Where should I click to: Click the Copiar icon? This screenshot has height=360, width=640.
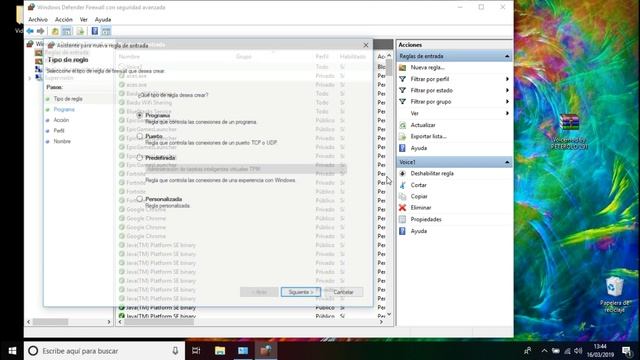pyautogui.click(x=402, y=196)
